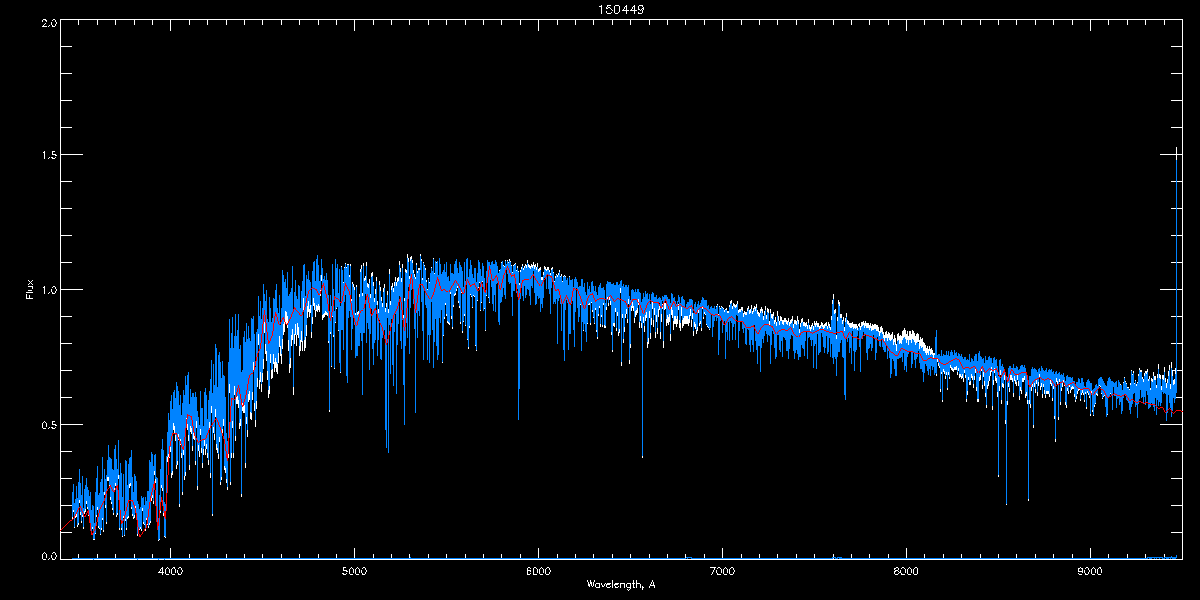Pick the deep absorption line bottom near 5200
This screenshot has height=600, width=1200.
tap(387, 450)
